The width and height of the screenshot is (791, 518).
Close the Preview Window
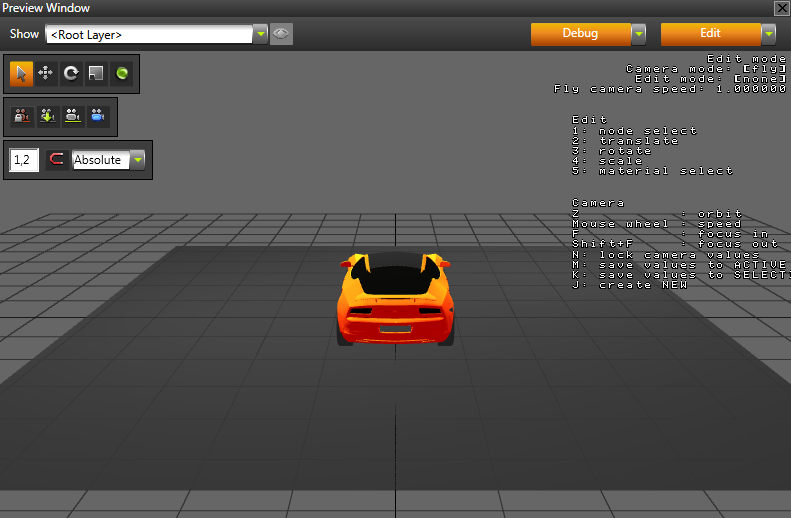click(x=781, y=8)
